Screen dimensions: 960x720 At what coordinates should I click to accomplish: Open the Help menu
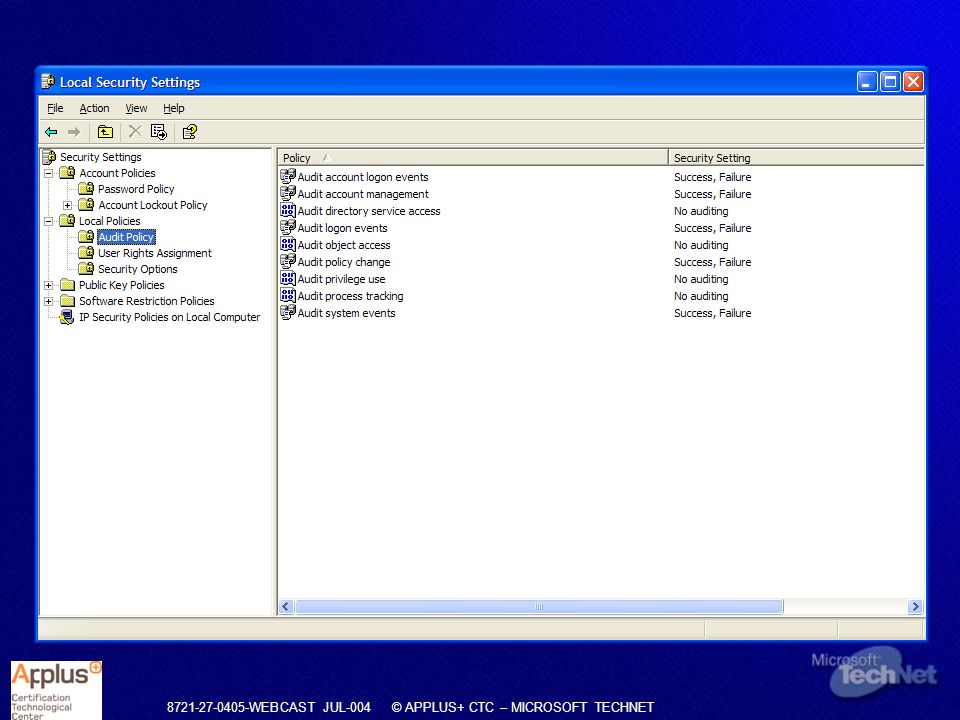point(173,108)
